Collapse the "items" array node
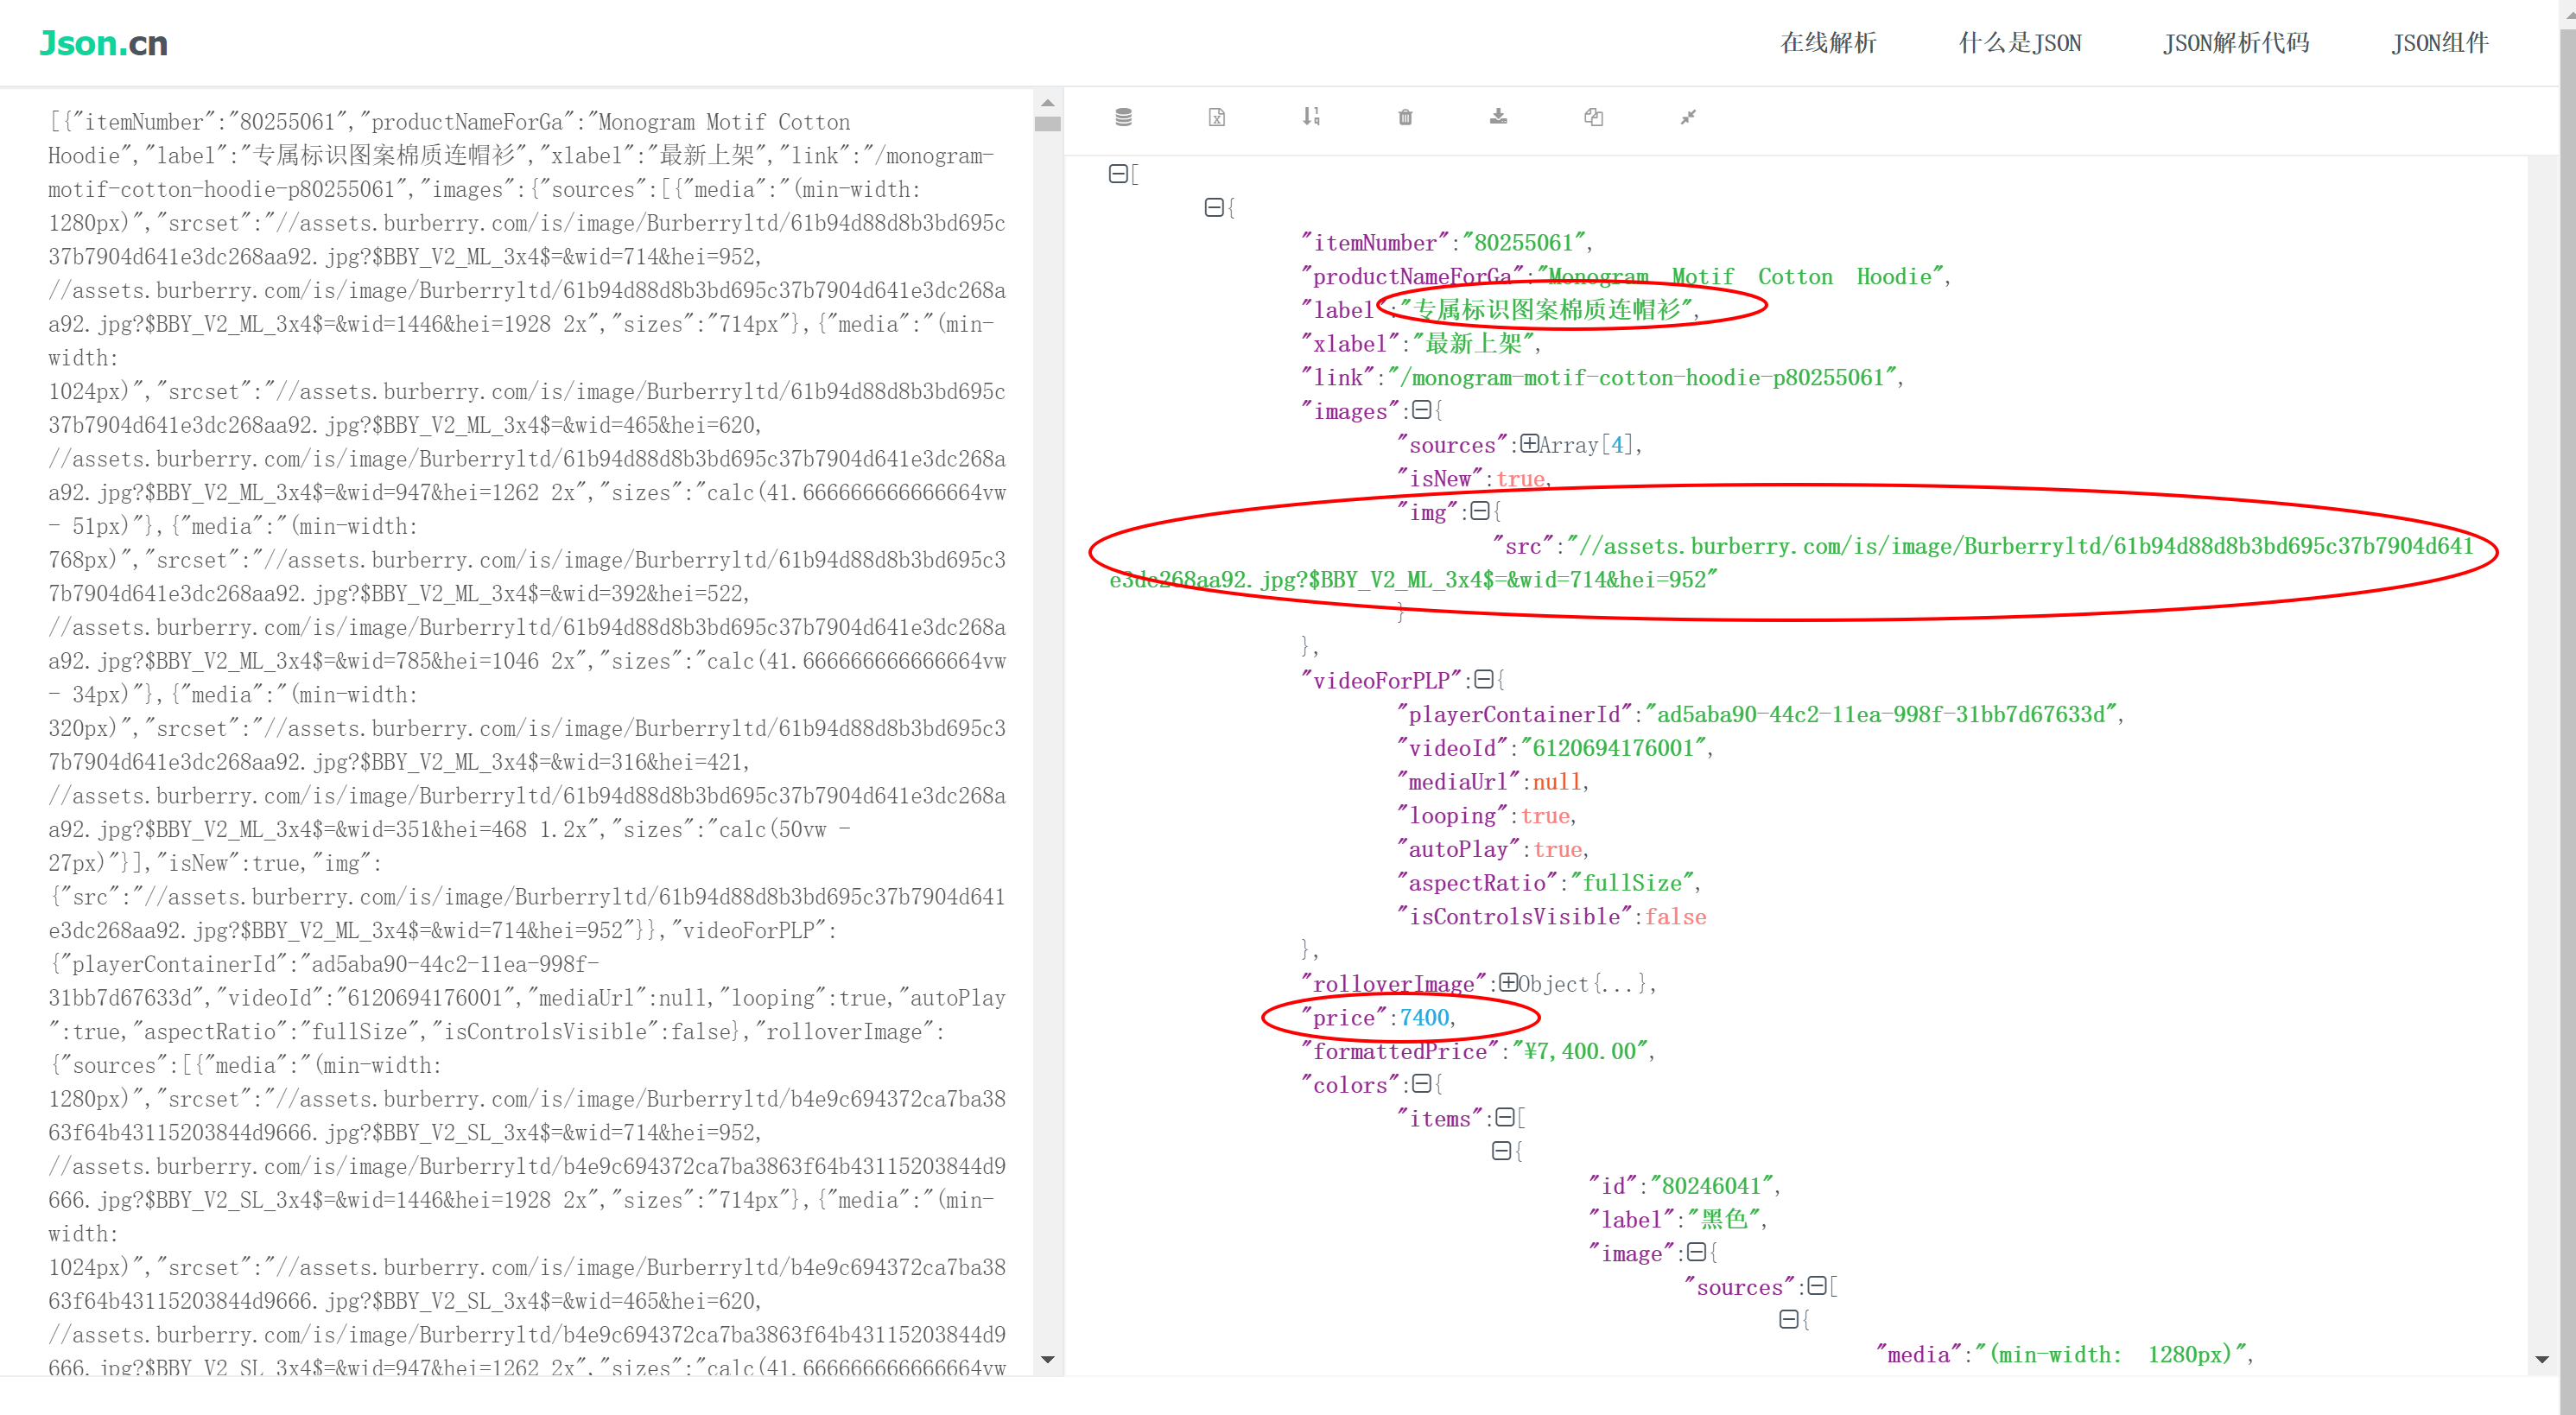The image size is (2576, 1415). click(x=1504, y=1118)
